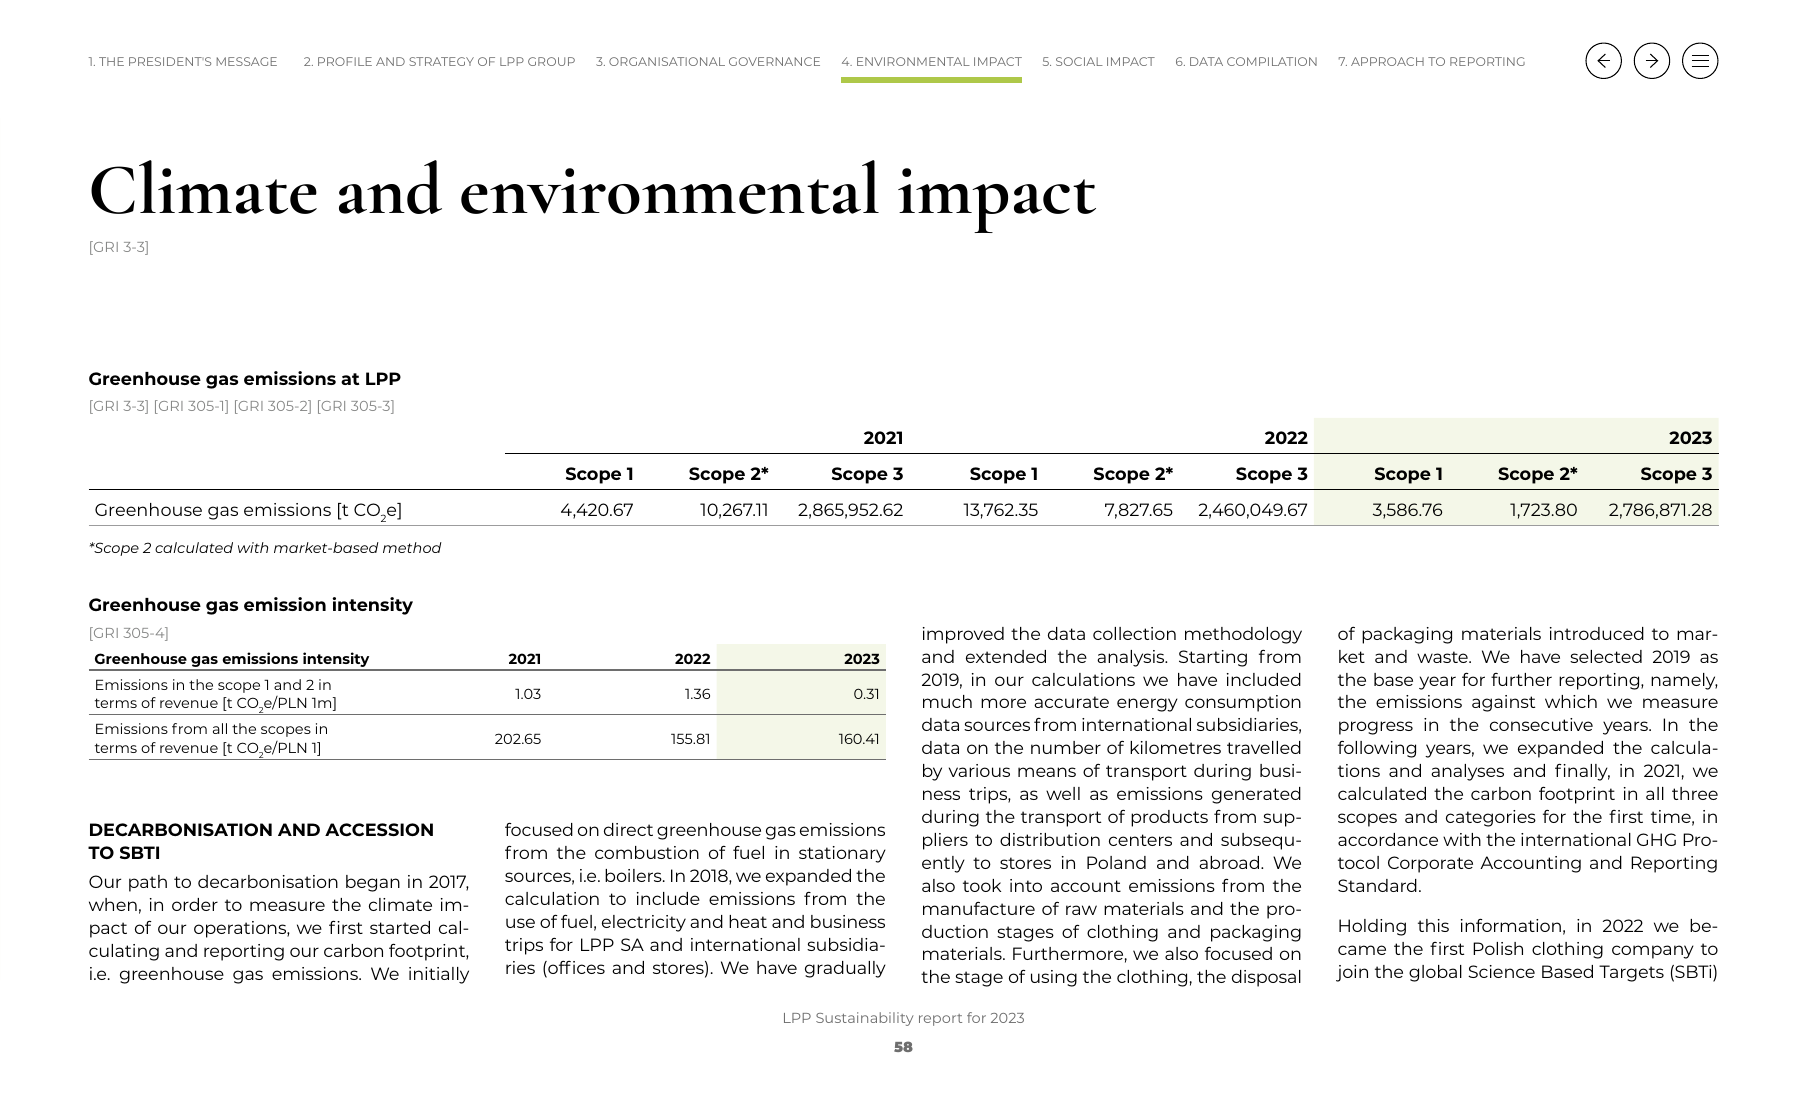The height and width of the screenshot is (1099, 1808).
Task: Open Organisational Governance section
Action: 708,62
